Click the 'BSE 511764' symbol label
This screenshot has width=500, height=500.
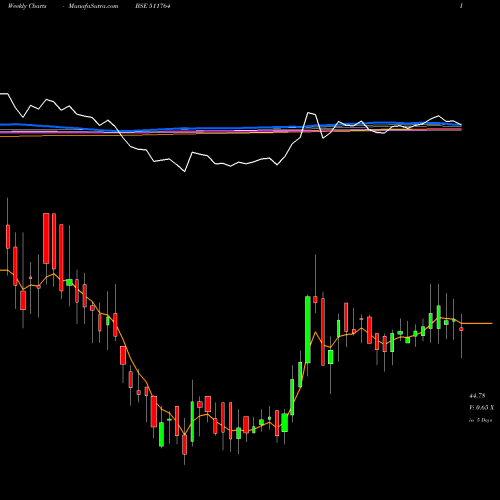coord(153,6)
